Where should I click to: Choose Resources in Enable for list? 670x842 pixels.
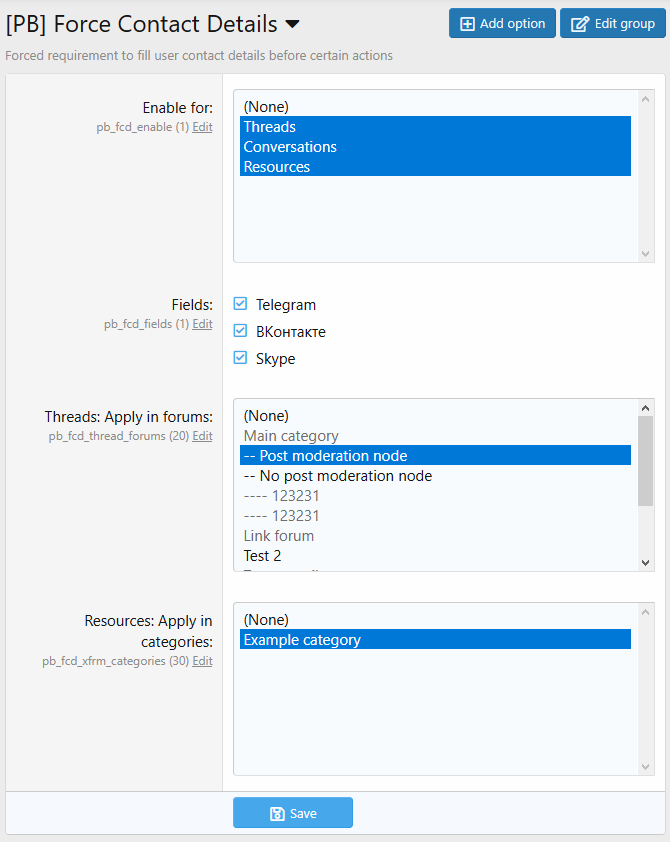(x=277, y=167)
